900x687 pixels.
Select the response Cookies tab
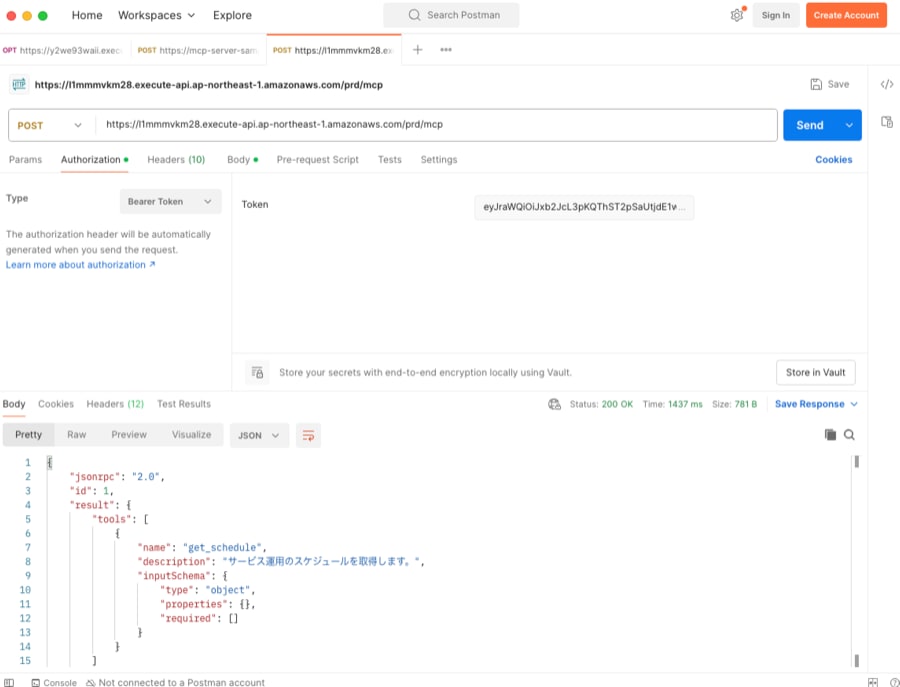(x=56, y=404)
